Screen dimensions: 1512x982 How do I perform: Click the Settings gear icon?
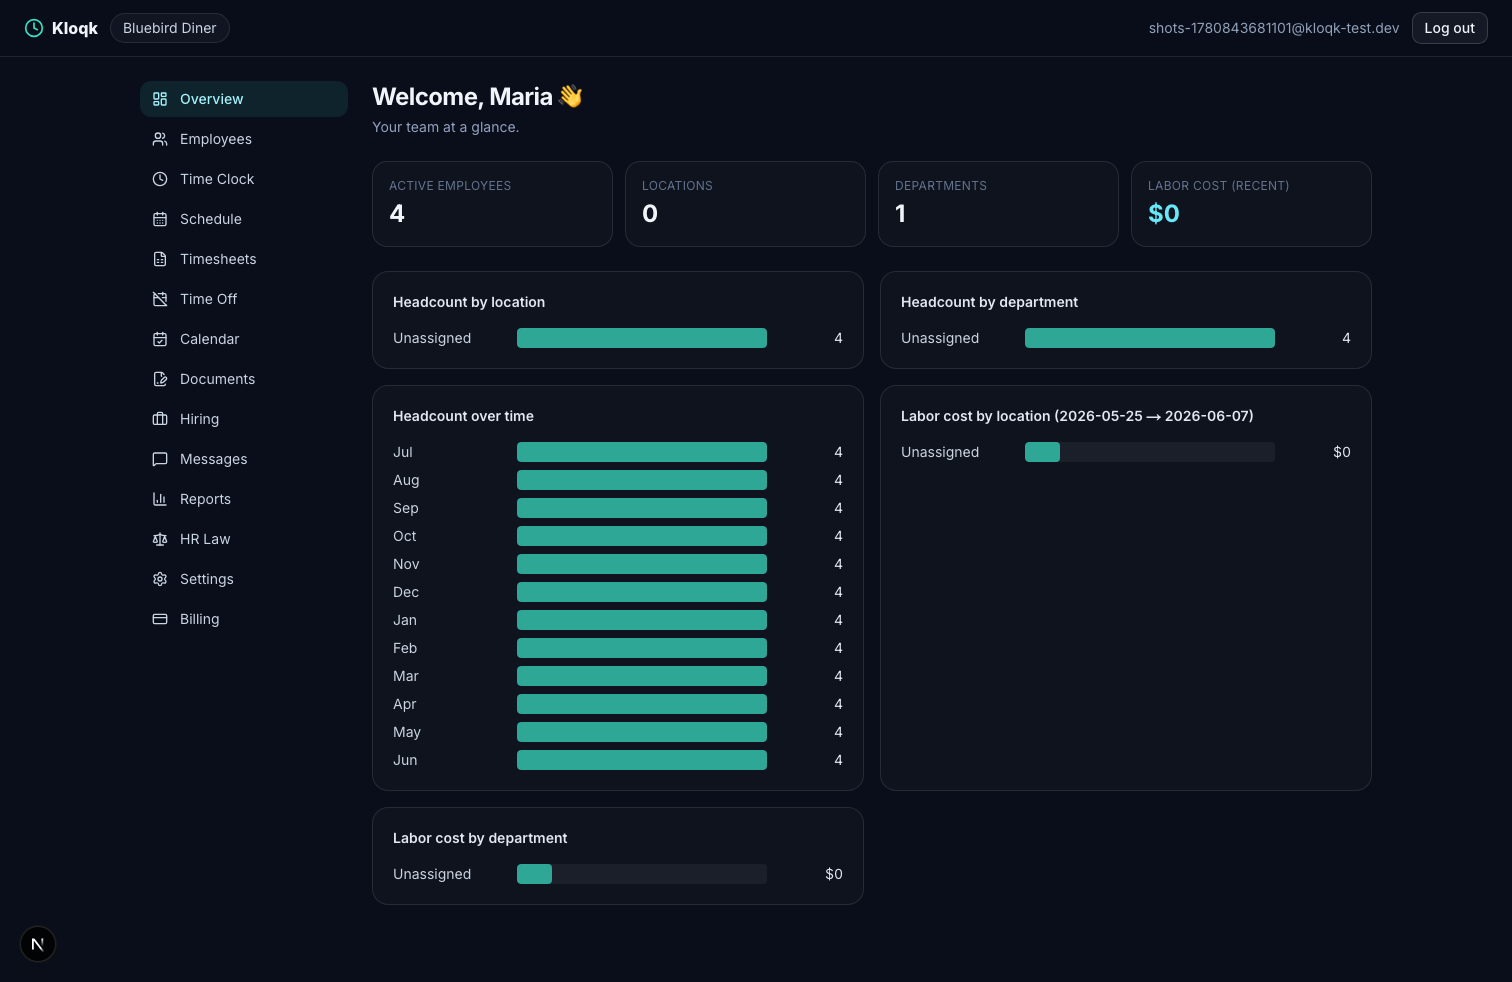point(160,579)
